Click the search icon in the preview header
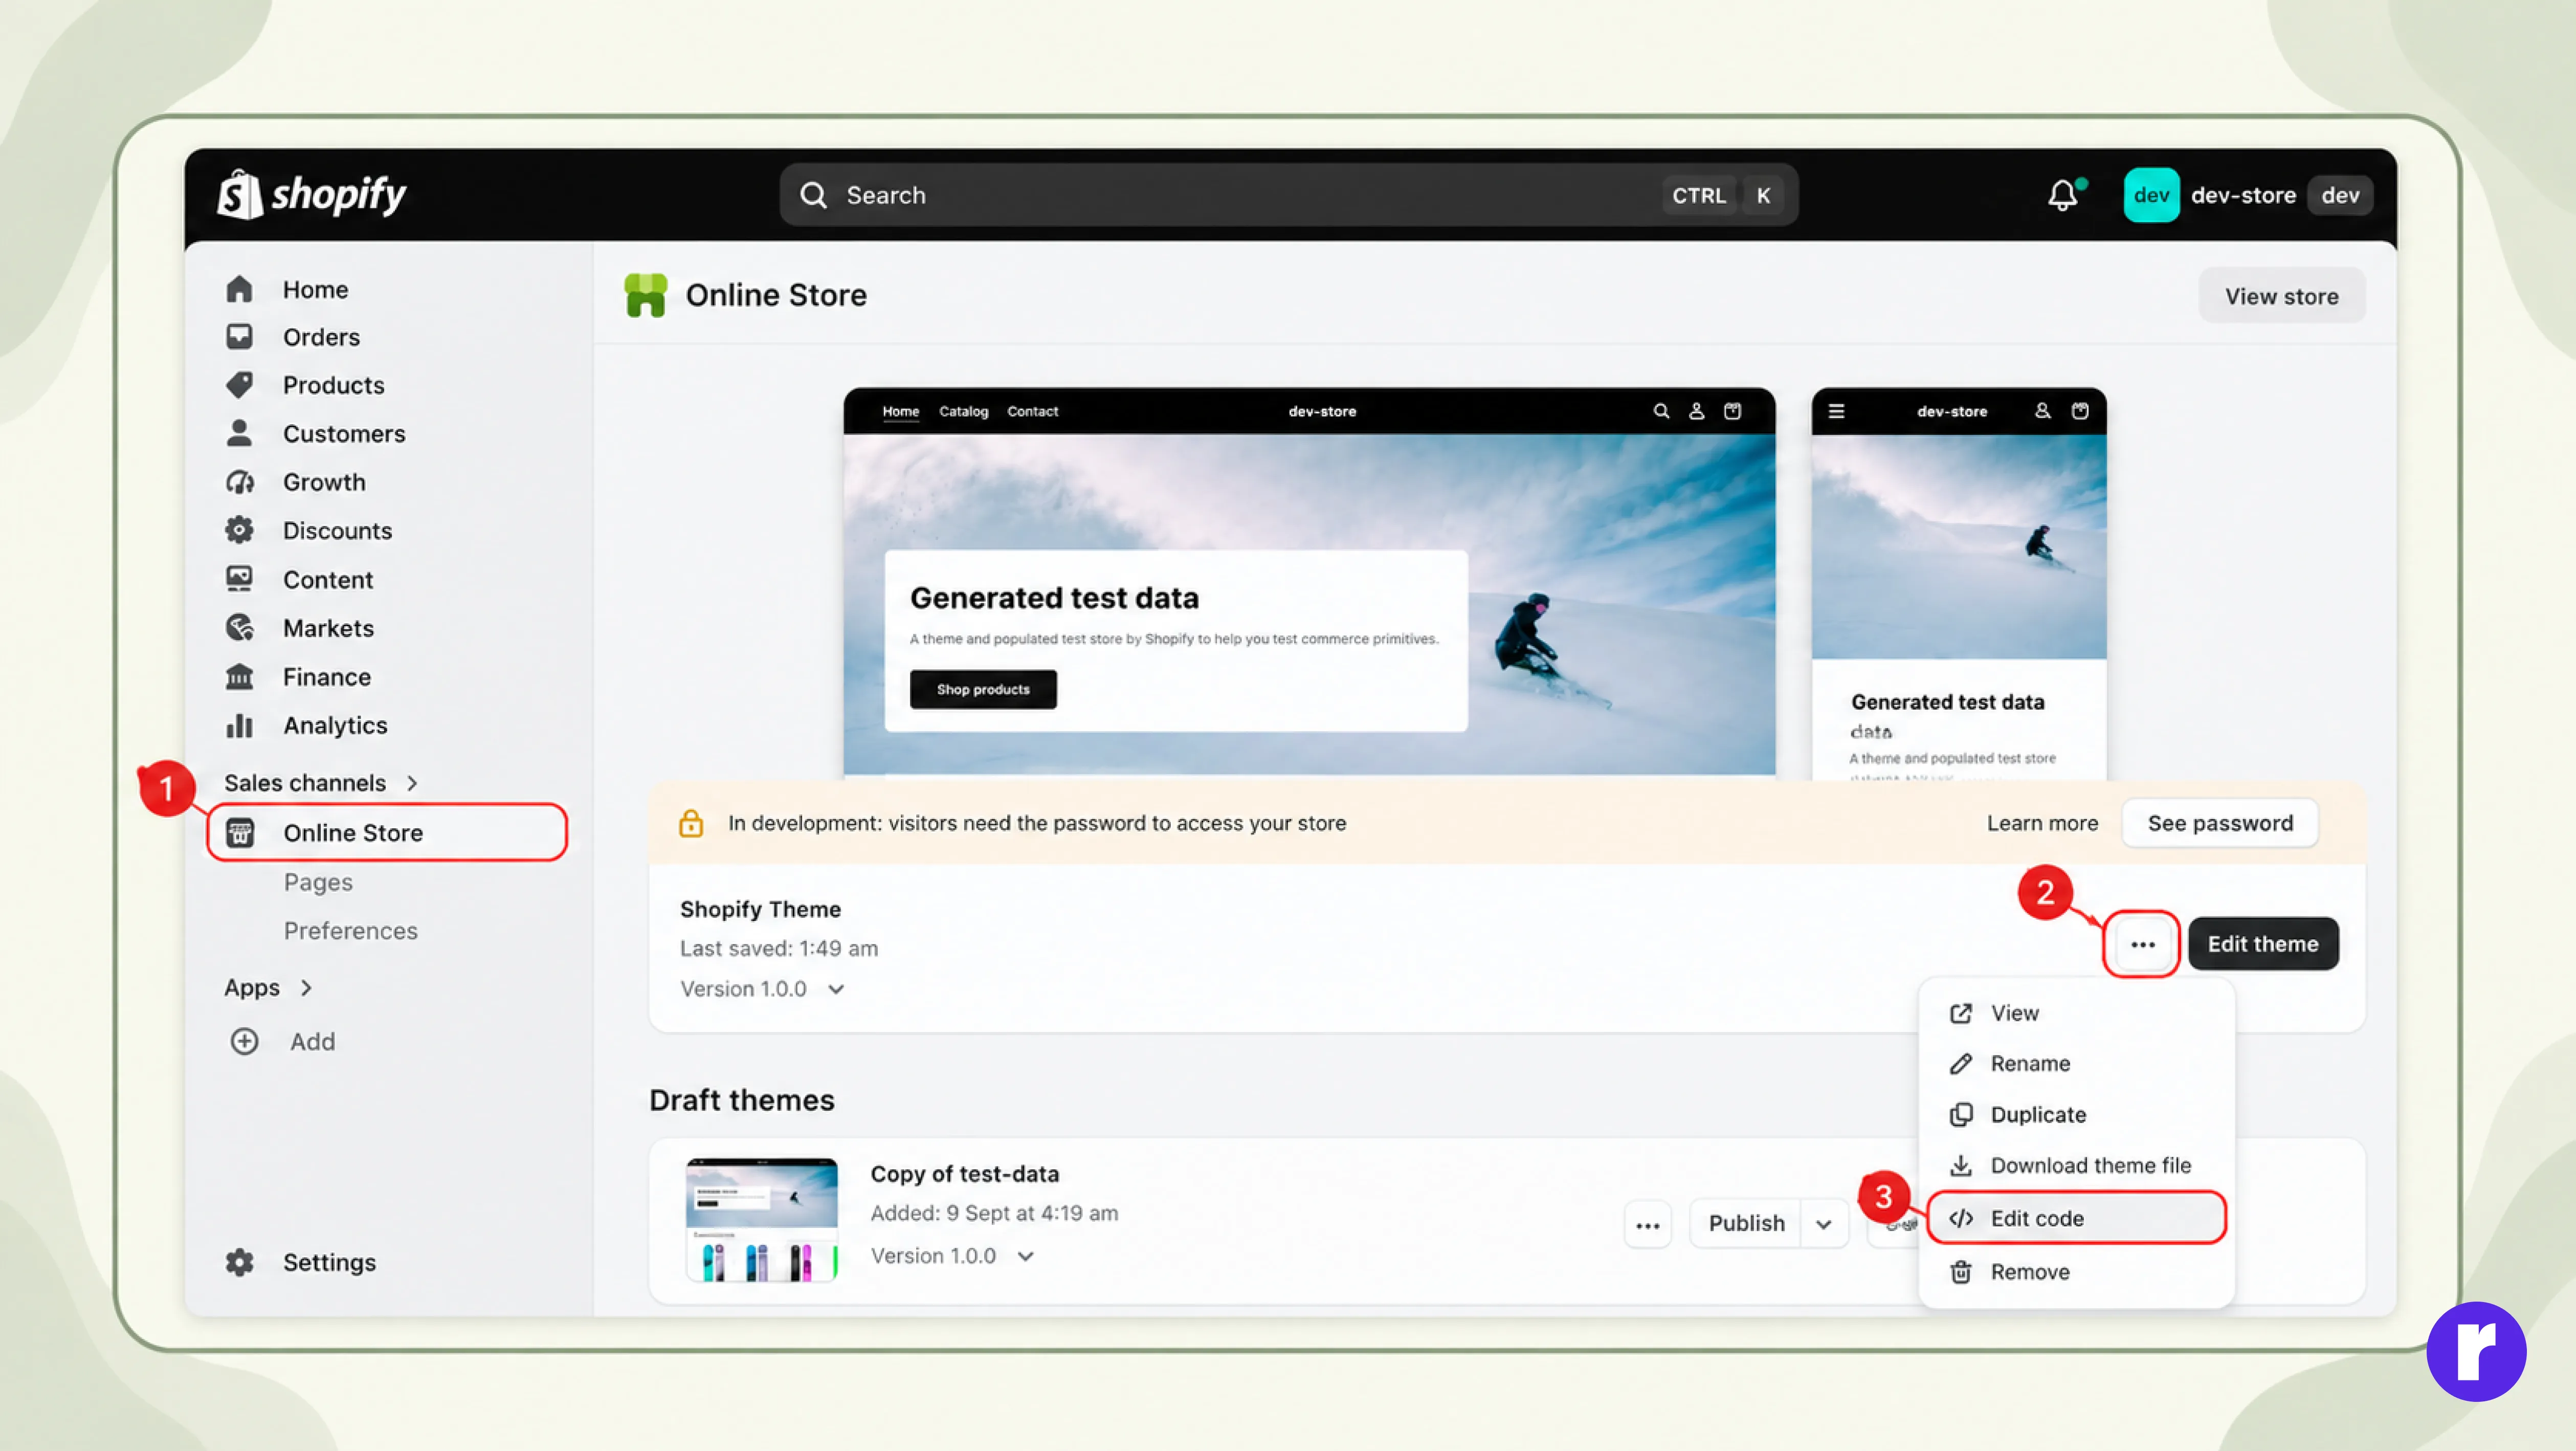The height and width of the screenshot is (1451, 2576). 1661,411
